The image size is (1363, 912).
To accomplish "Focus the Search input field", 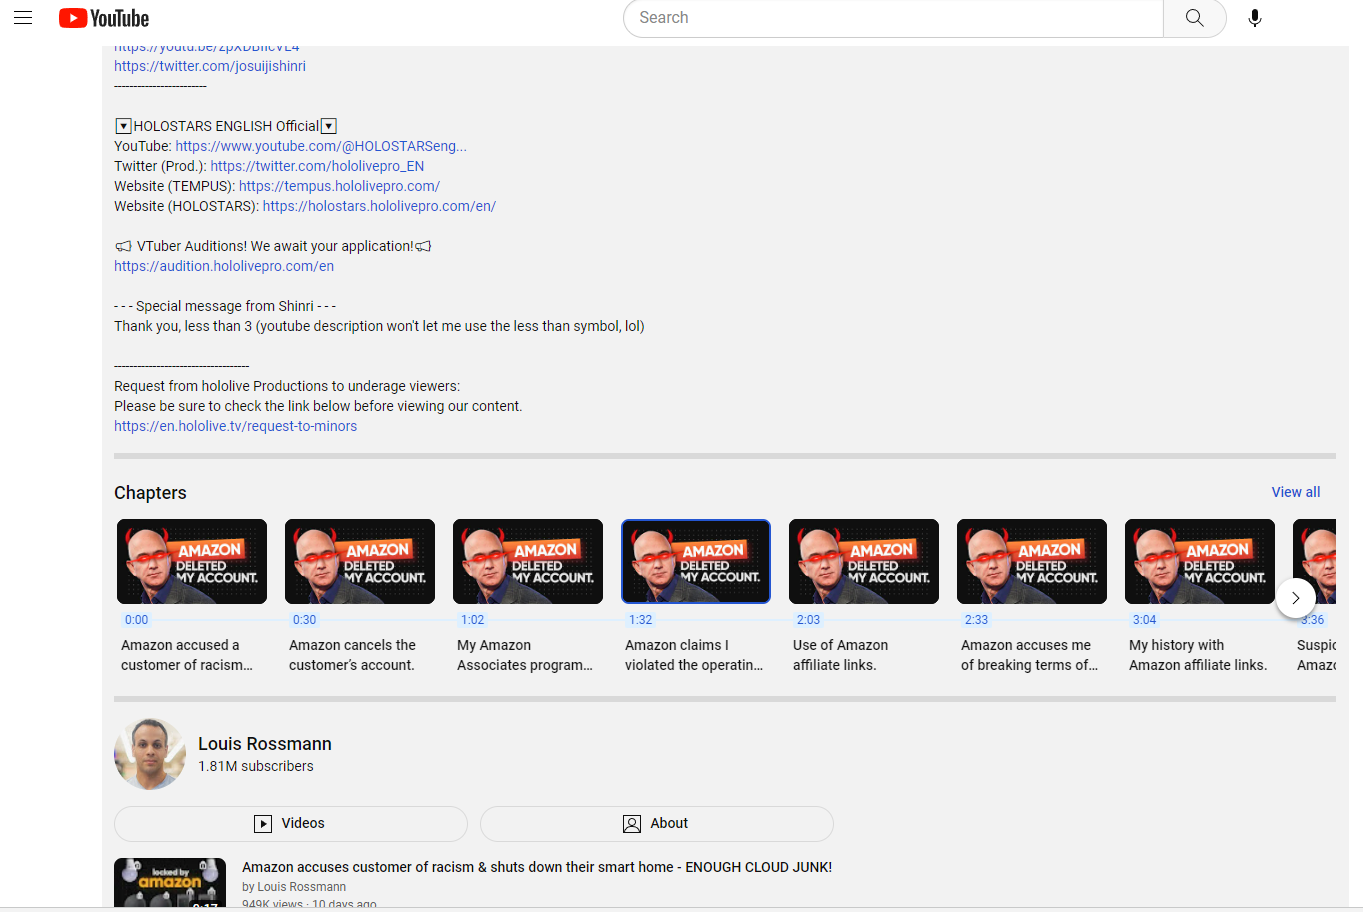I will coord(893,18).
